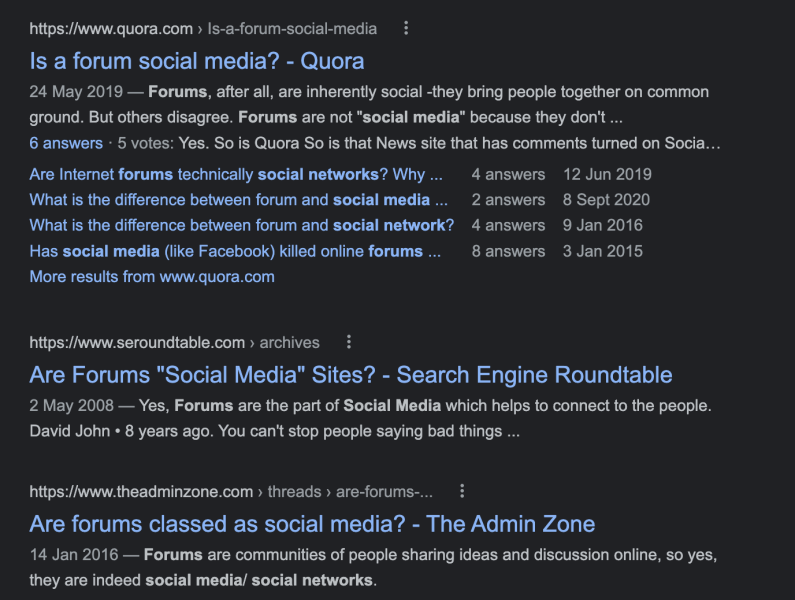Click the https://www.seroundtable.com archives breadcrumb
The image size is (795, 600).
pos(174,342)
